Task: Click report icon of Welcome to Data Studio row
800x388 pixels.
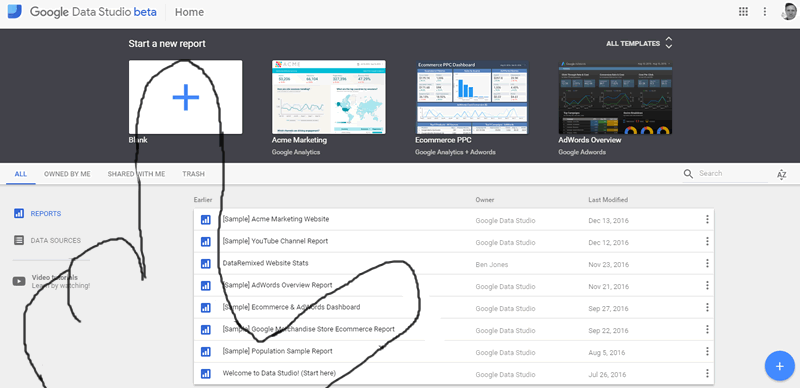Action: [x=206, y=374]
